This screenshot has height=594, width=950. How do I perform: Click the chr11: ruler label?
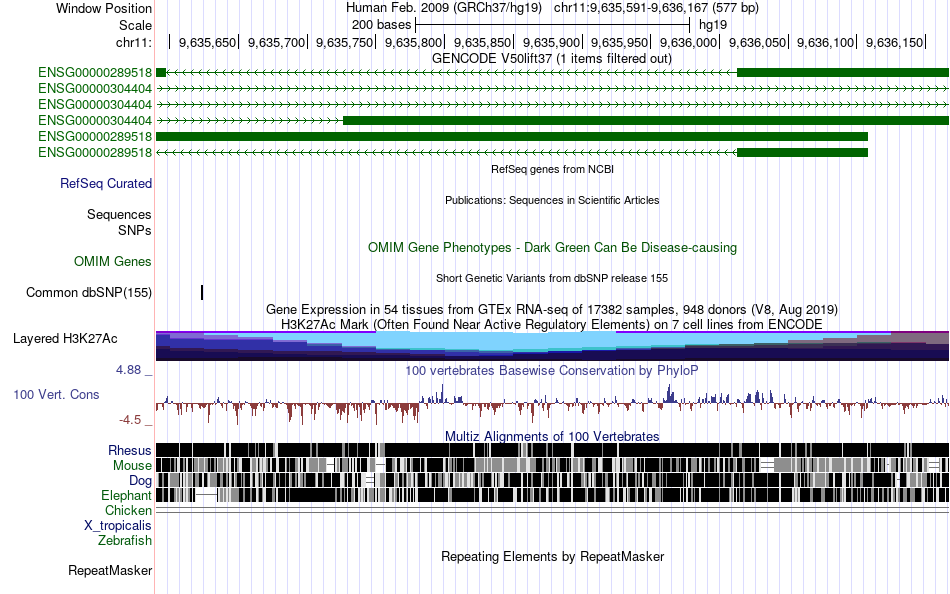click(133, 42)
